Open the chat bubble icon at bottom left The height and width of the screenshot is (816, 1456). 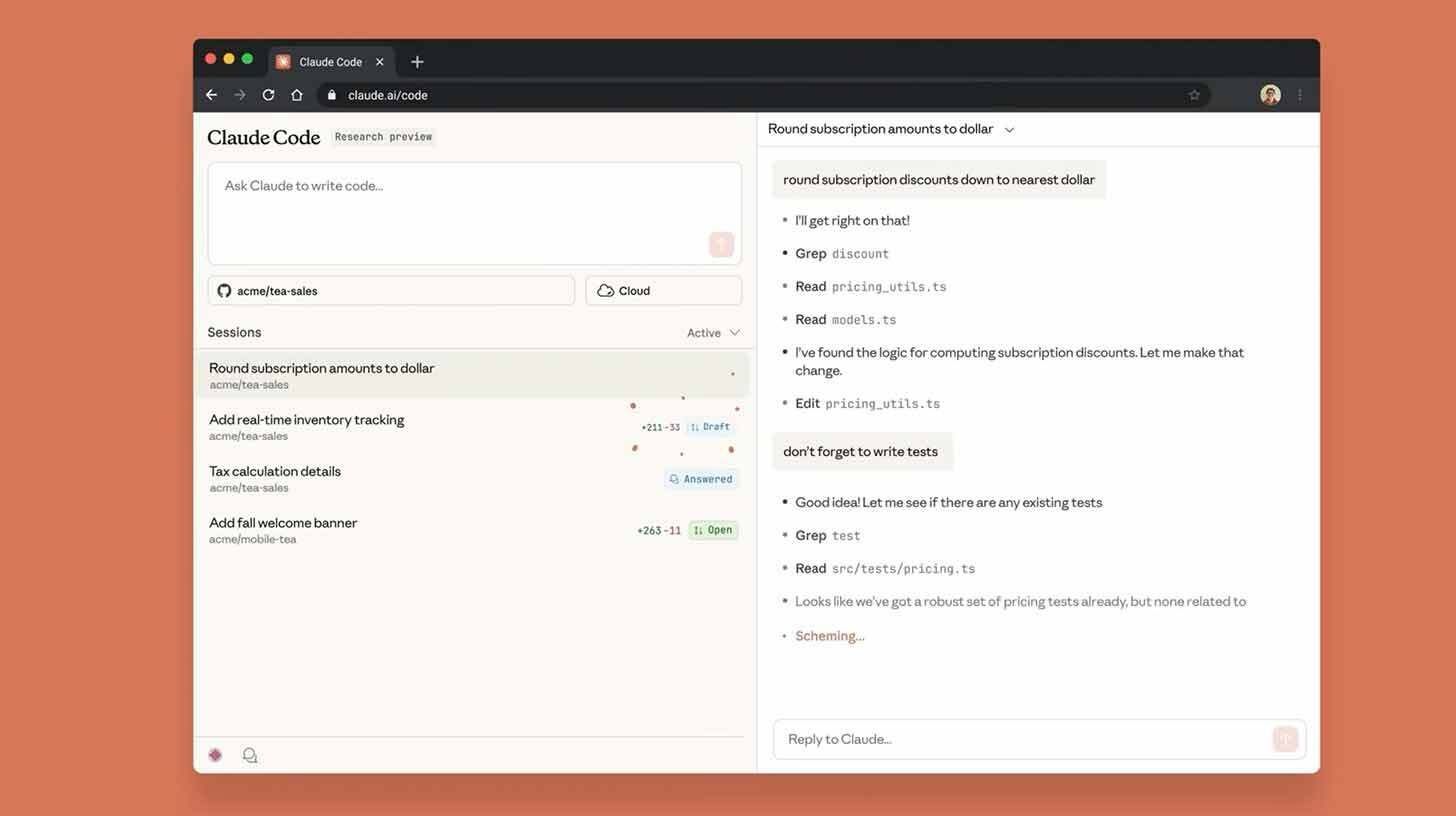tap(250, 755)
